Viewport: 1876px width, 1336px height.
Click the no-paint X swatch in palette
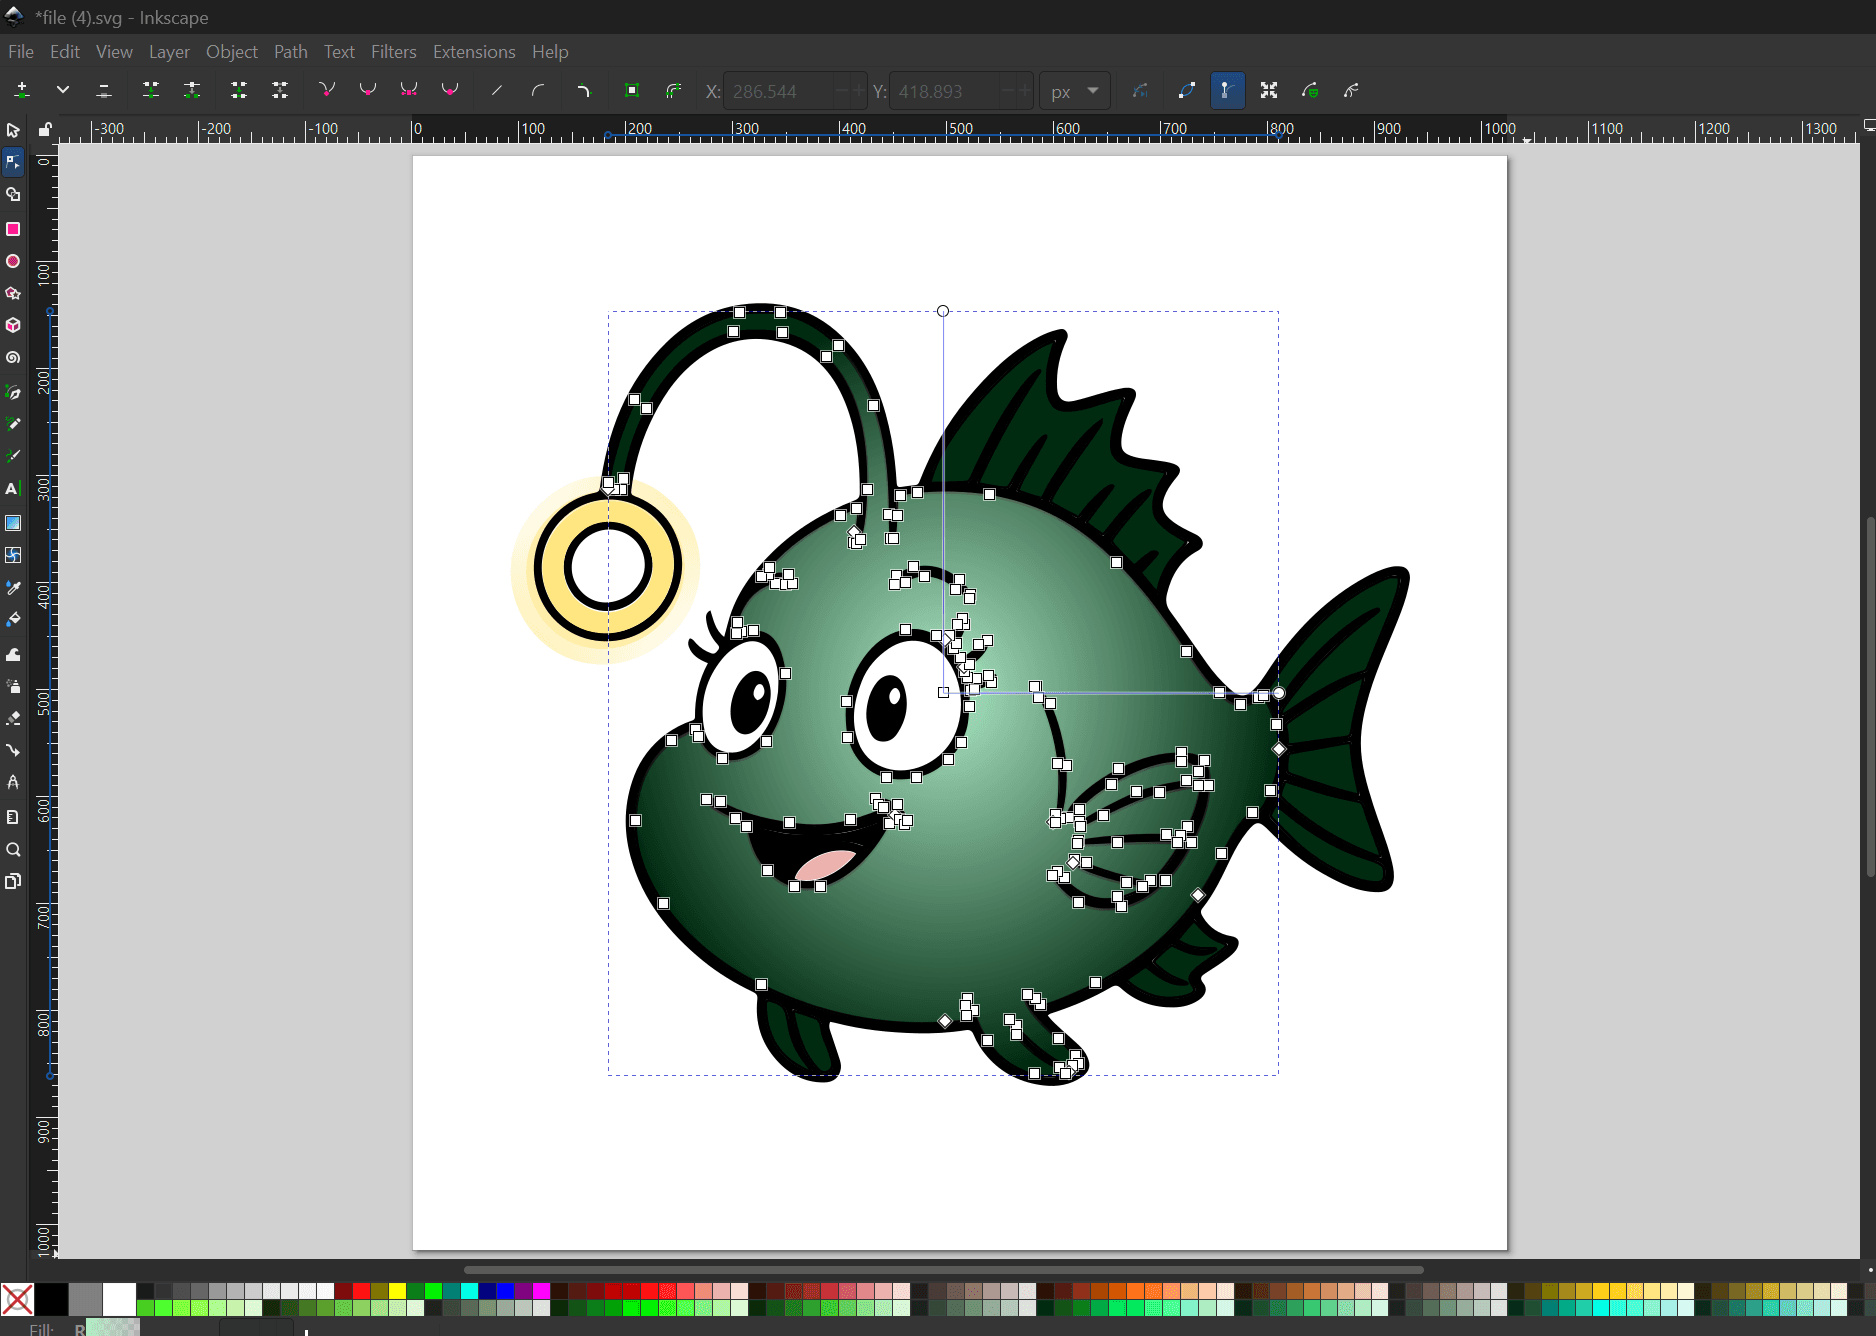17,1299
